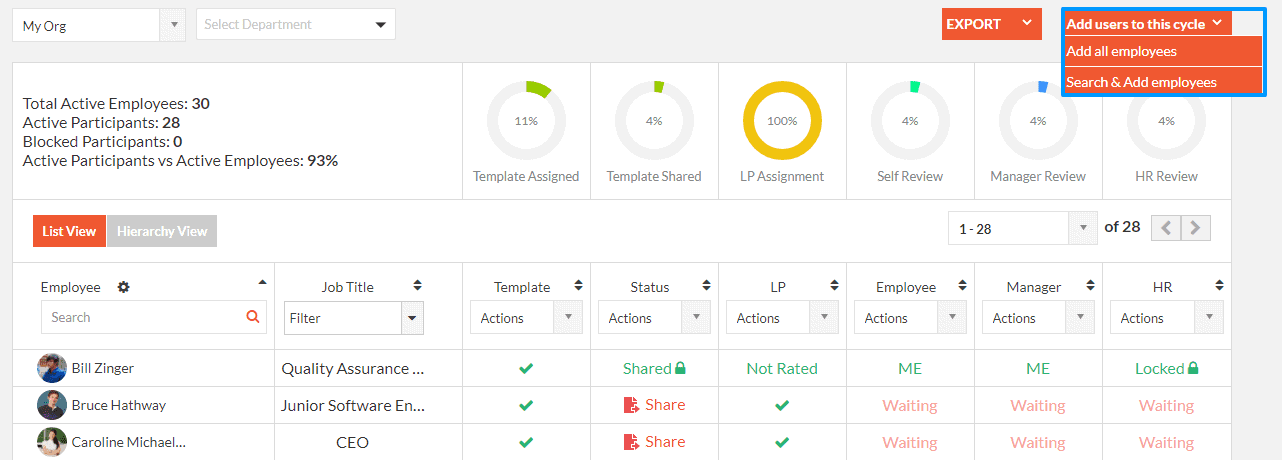Screen dimensions: 1282x460
Task: Click sort arrows on Template column
Action: [x=578, y=286]
